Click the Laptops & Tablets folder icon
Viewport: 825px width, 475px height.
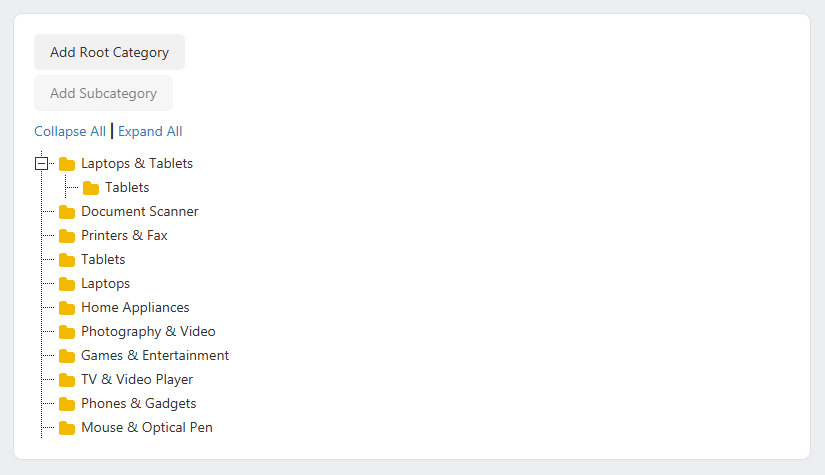67,164
